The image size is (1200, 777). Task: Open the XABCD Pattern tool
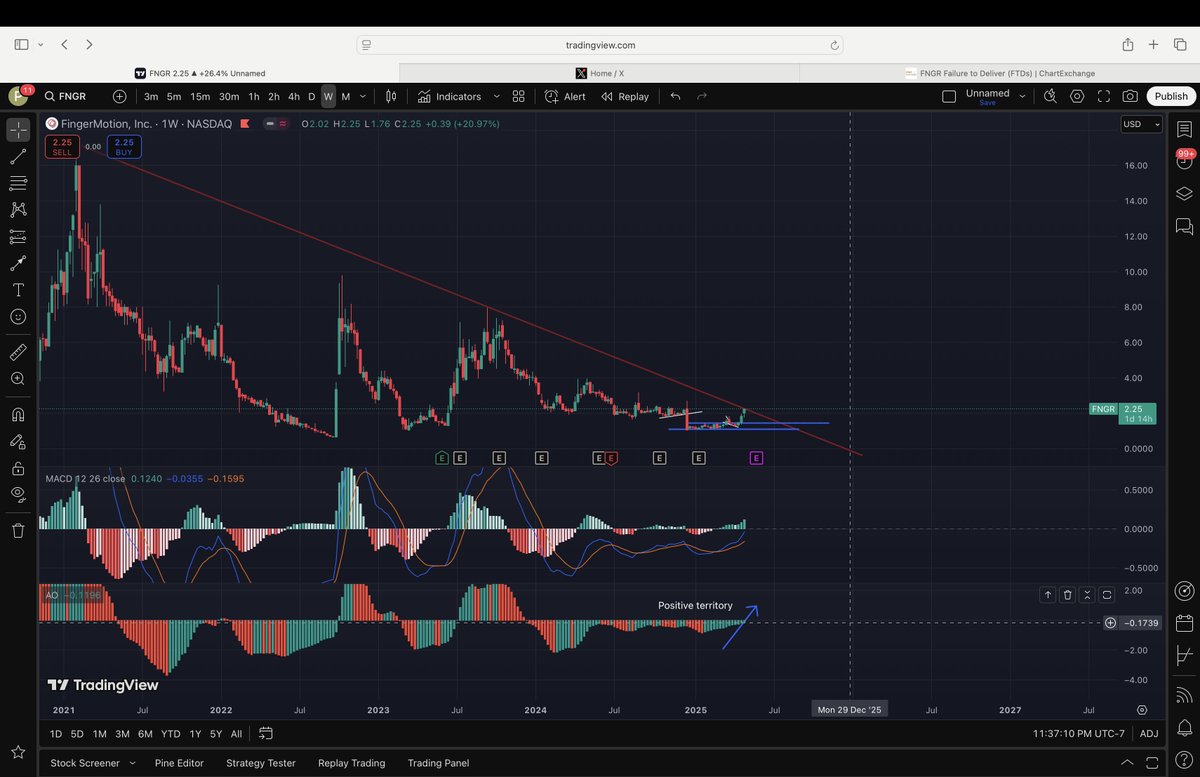(17, 209)
